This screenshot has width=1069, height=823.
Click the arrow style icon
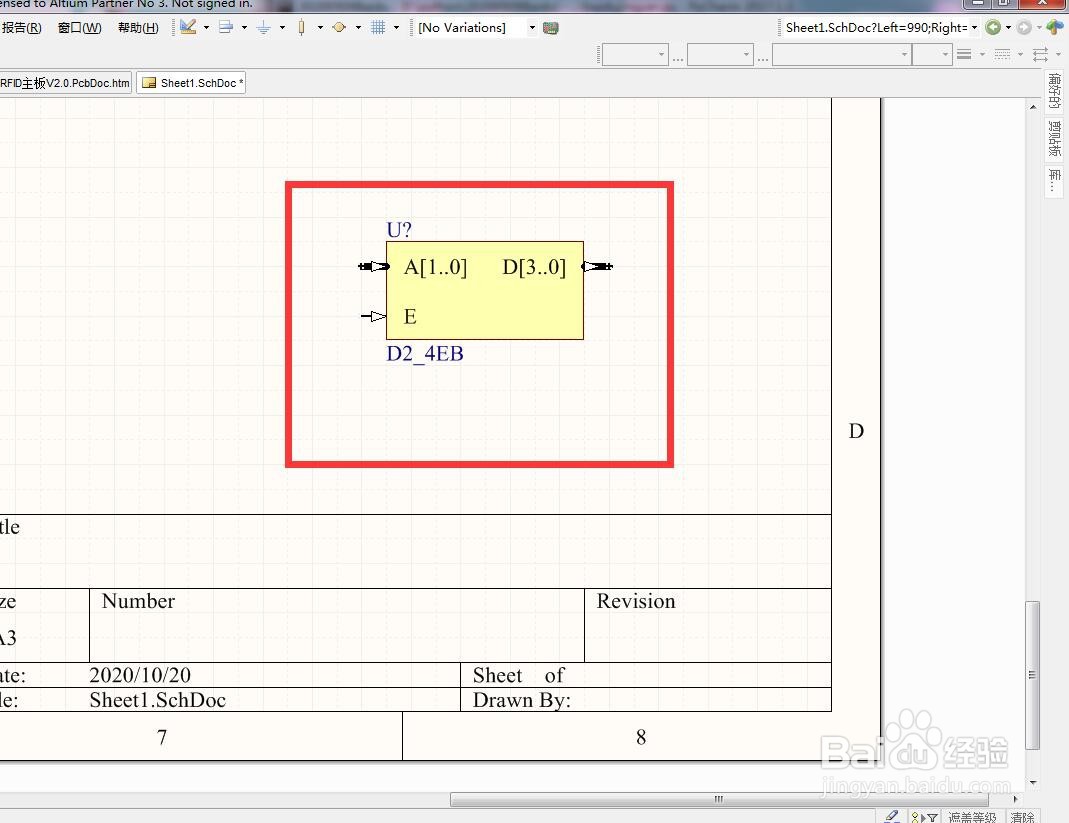(x=1040, y=55)
